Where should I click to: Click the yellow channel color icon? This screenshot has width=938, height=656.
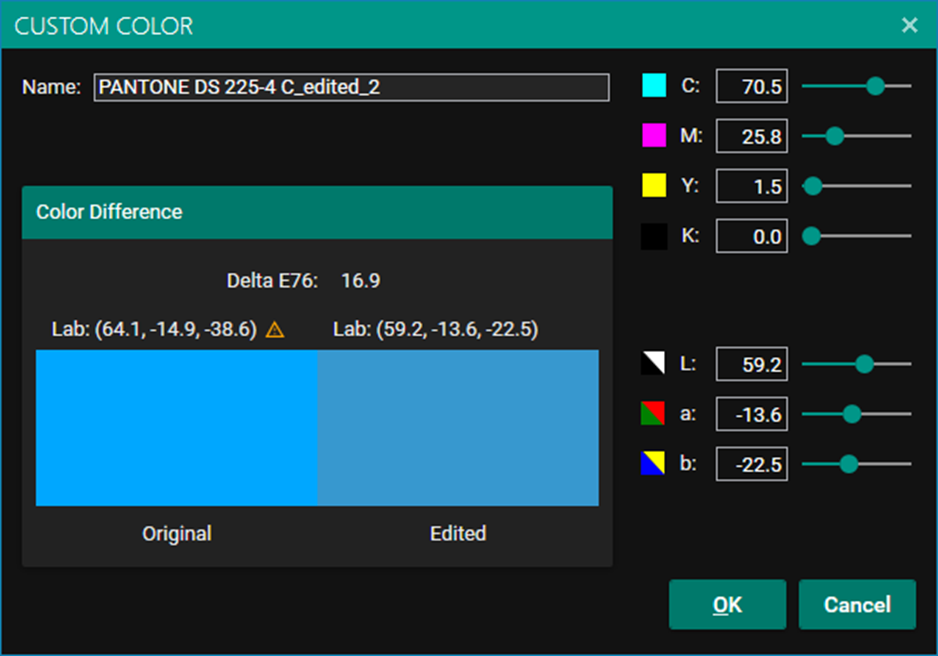(654, 186)
